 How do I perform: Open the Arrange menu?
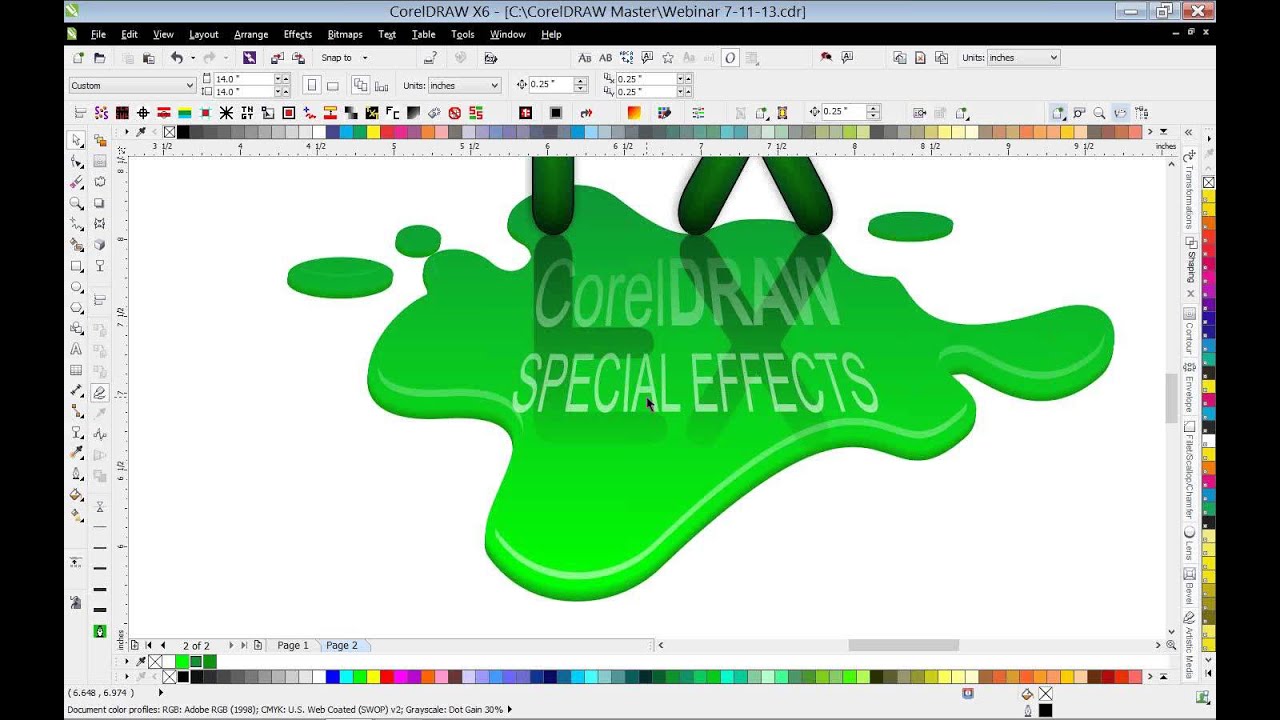251,34
